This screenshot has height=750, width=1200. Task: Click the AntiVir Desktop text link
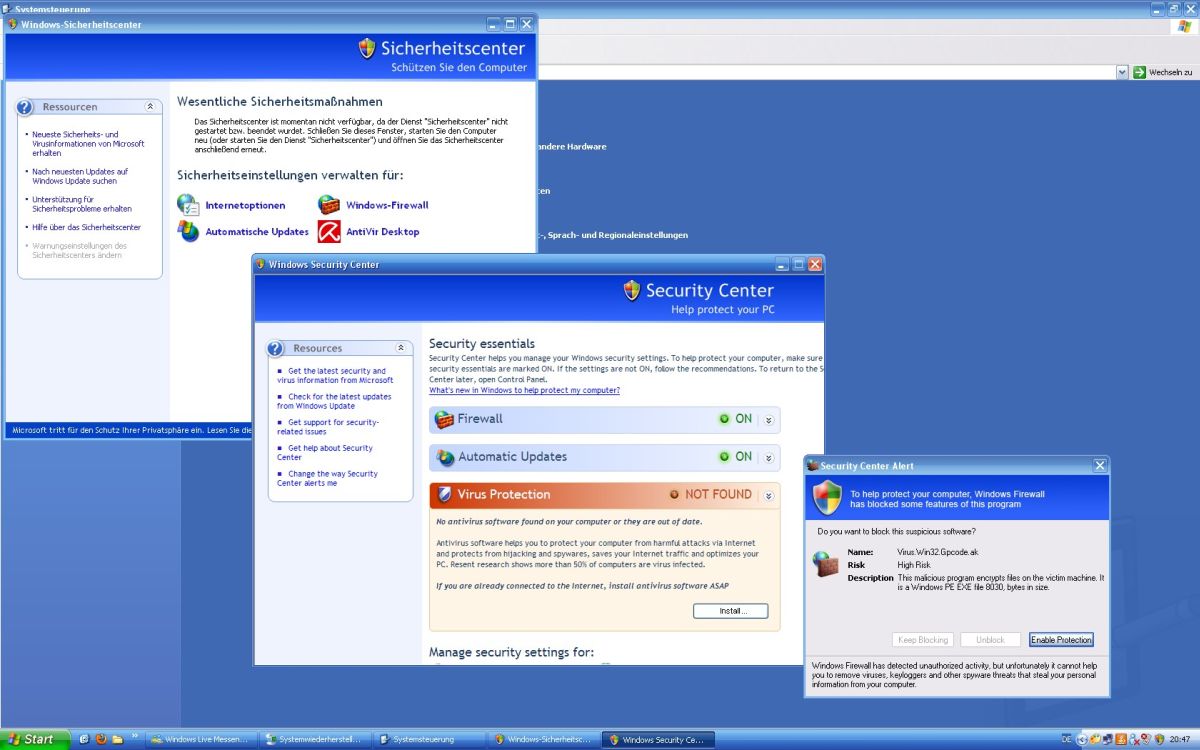click(383, 231)
